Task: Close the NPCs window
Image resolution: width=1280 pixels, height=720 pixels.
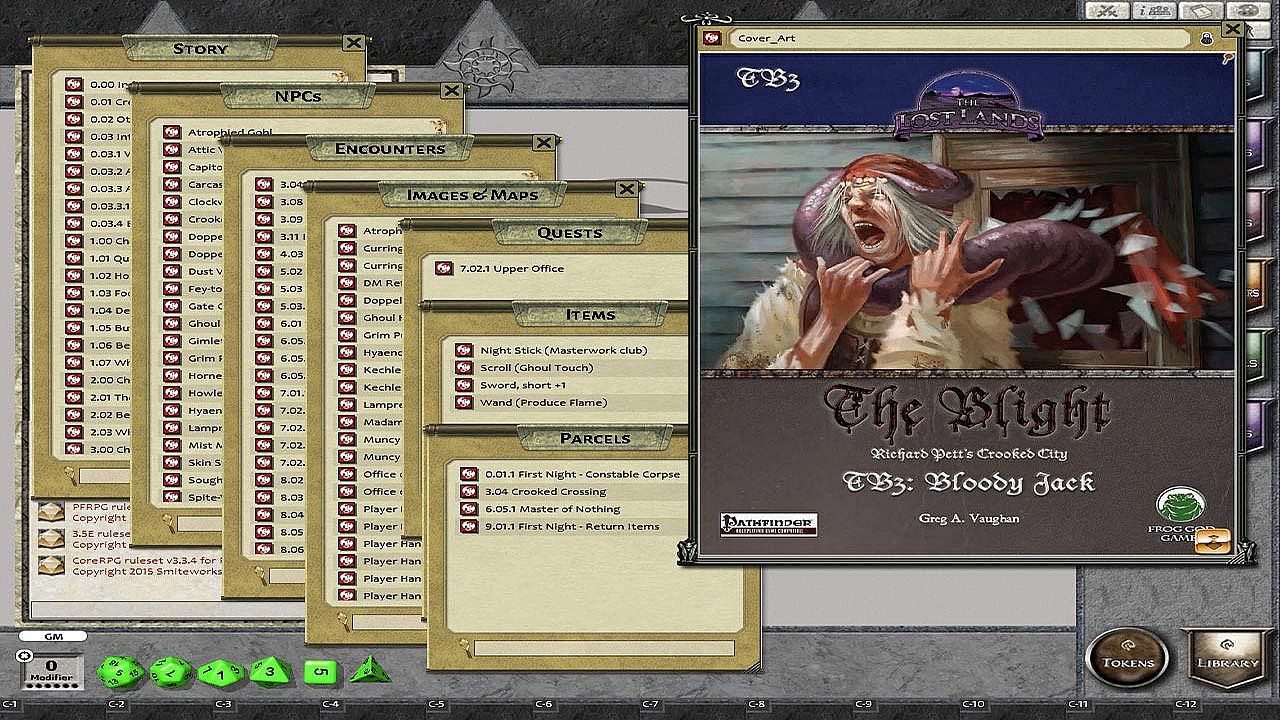Action: click(451, 90)
